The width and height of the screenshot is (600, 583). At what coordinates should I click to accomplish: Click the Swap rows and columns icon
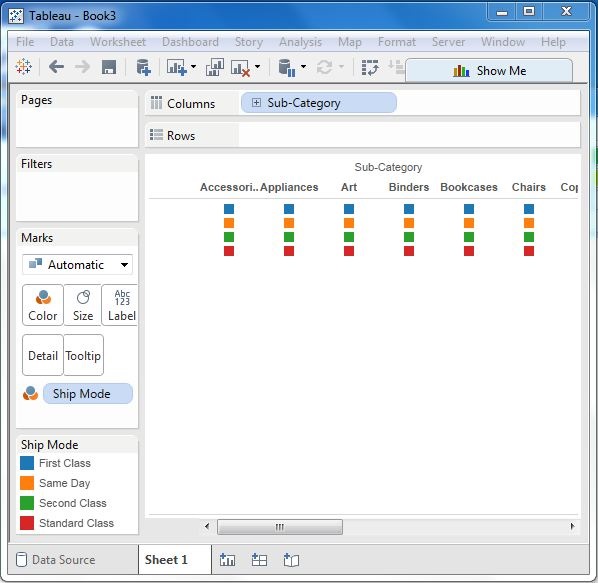coord(370,67)
